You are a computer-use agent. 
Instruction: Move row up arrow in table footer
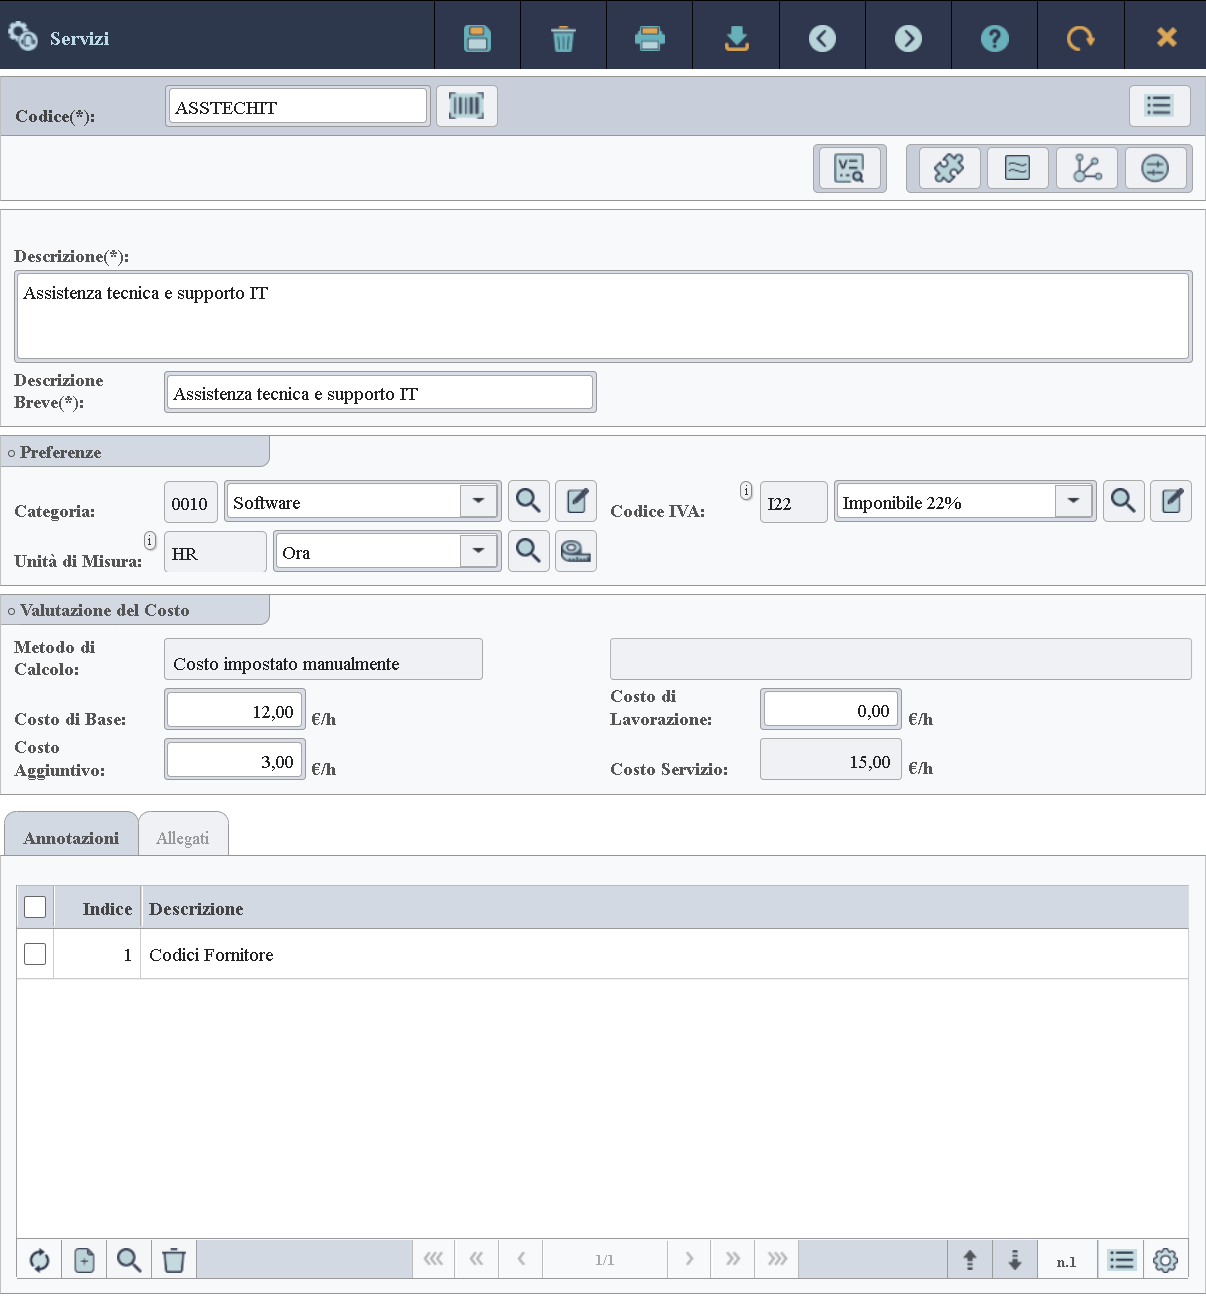tap(970, 1260)
